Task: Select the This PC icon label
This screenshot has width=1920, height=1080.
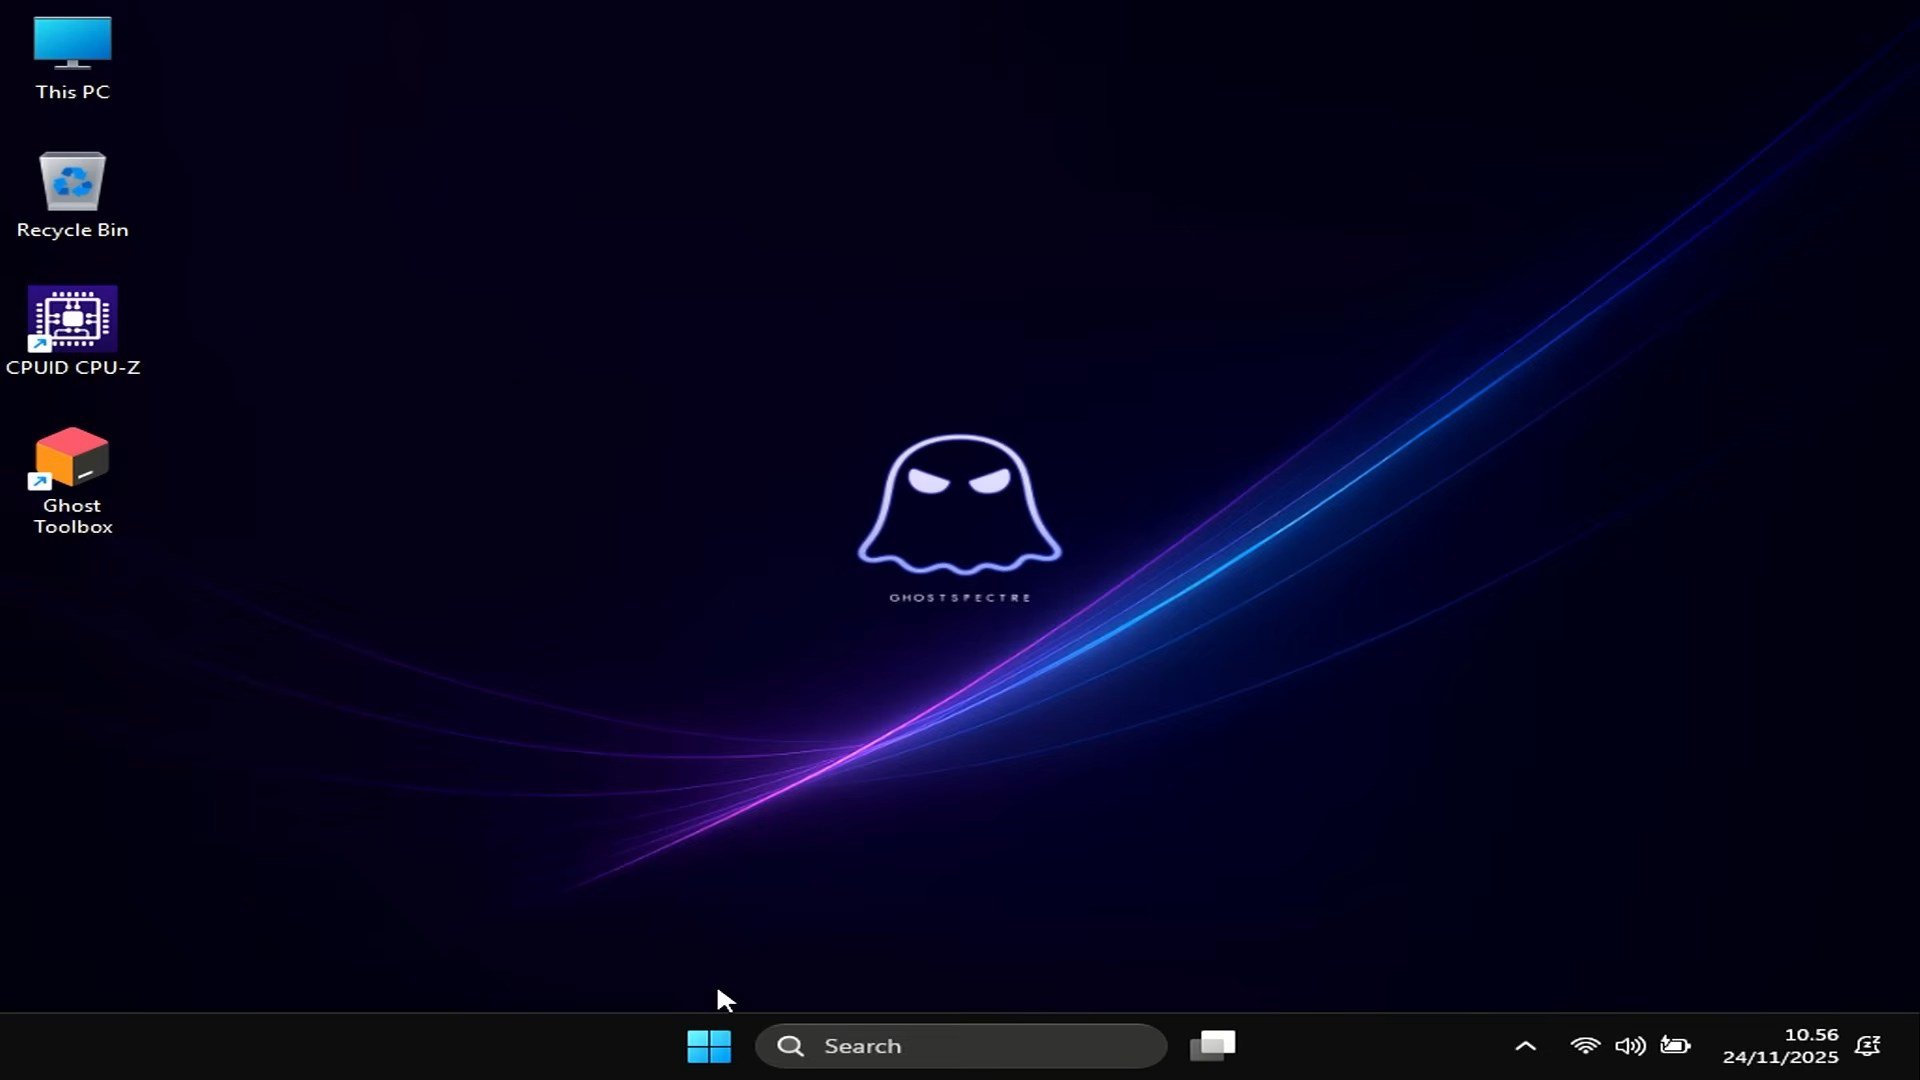Action: (x=70, y=91)
